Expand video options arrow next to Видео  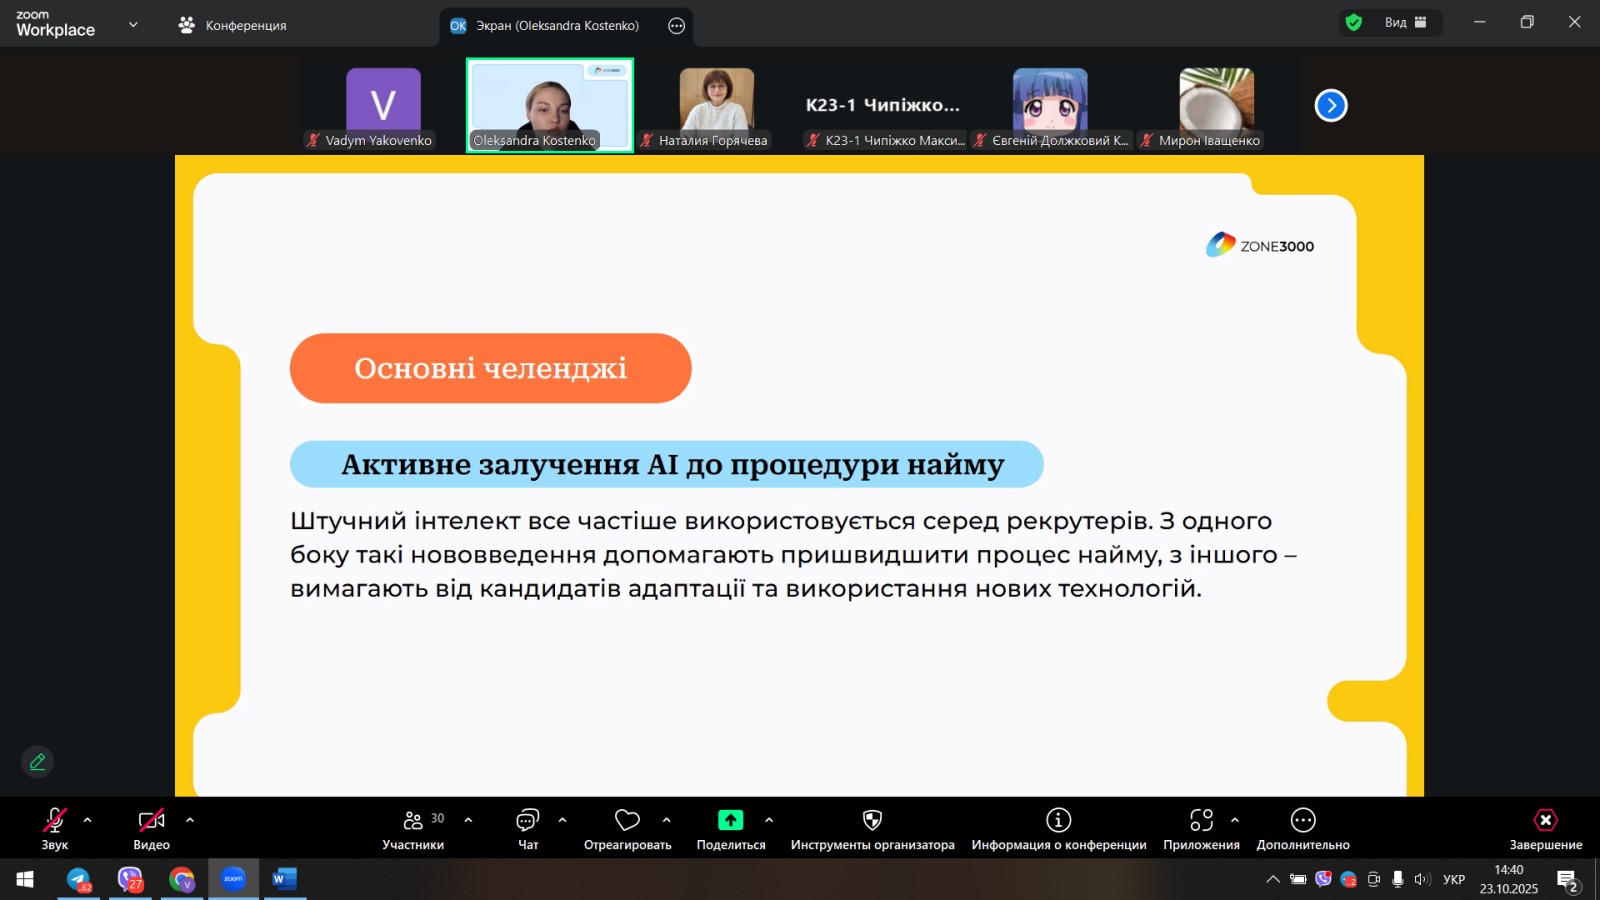click(190, 820)
